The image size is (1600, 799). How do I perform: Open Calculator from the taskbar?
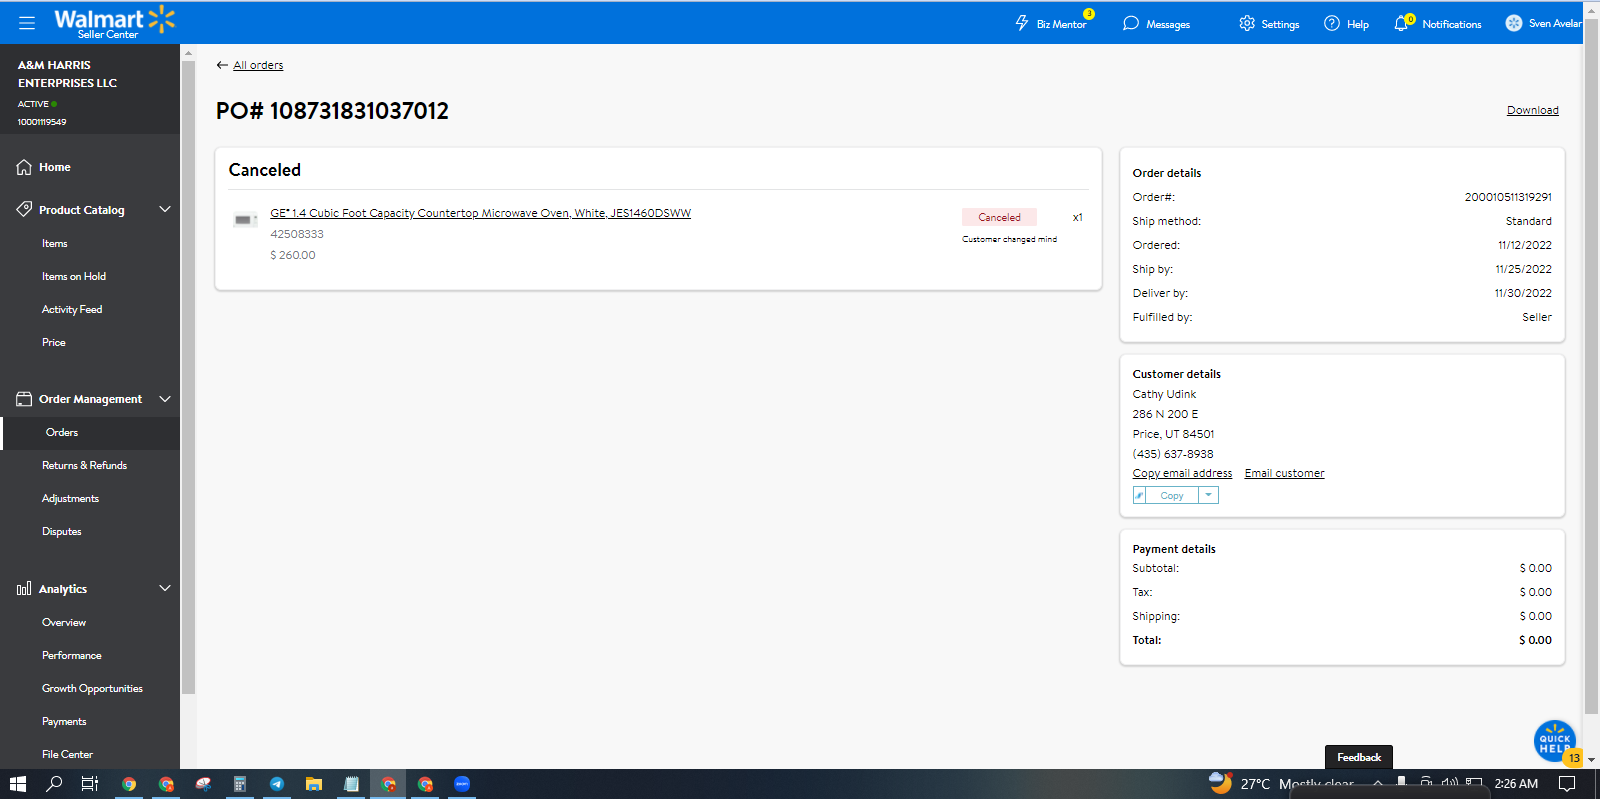click(240, 784)
